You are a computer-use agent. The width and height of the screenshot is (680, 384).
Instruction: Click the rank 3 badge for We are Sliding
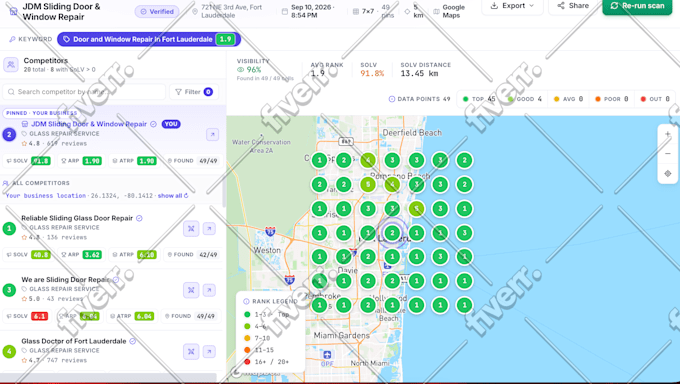coord(9,290)
